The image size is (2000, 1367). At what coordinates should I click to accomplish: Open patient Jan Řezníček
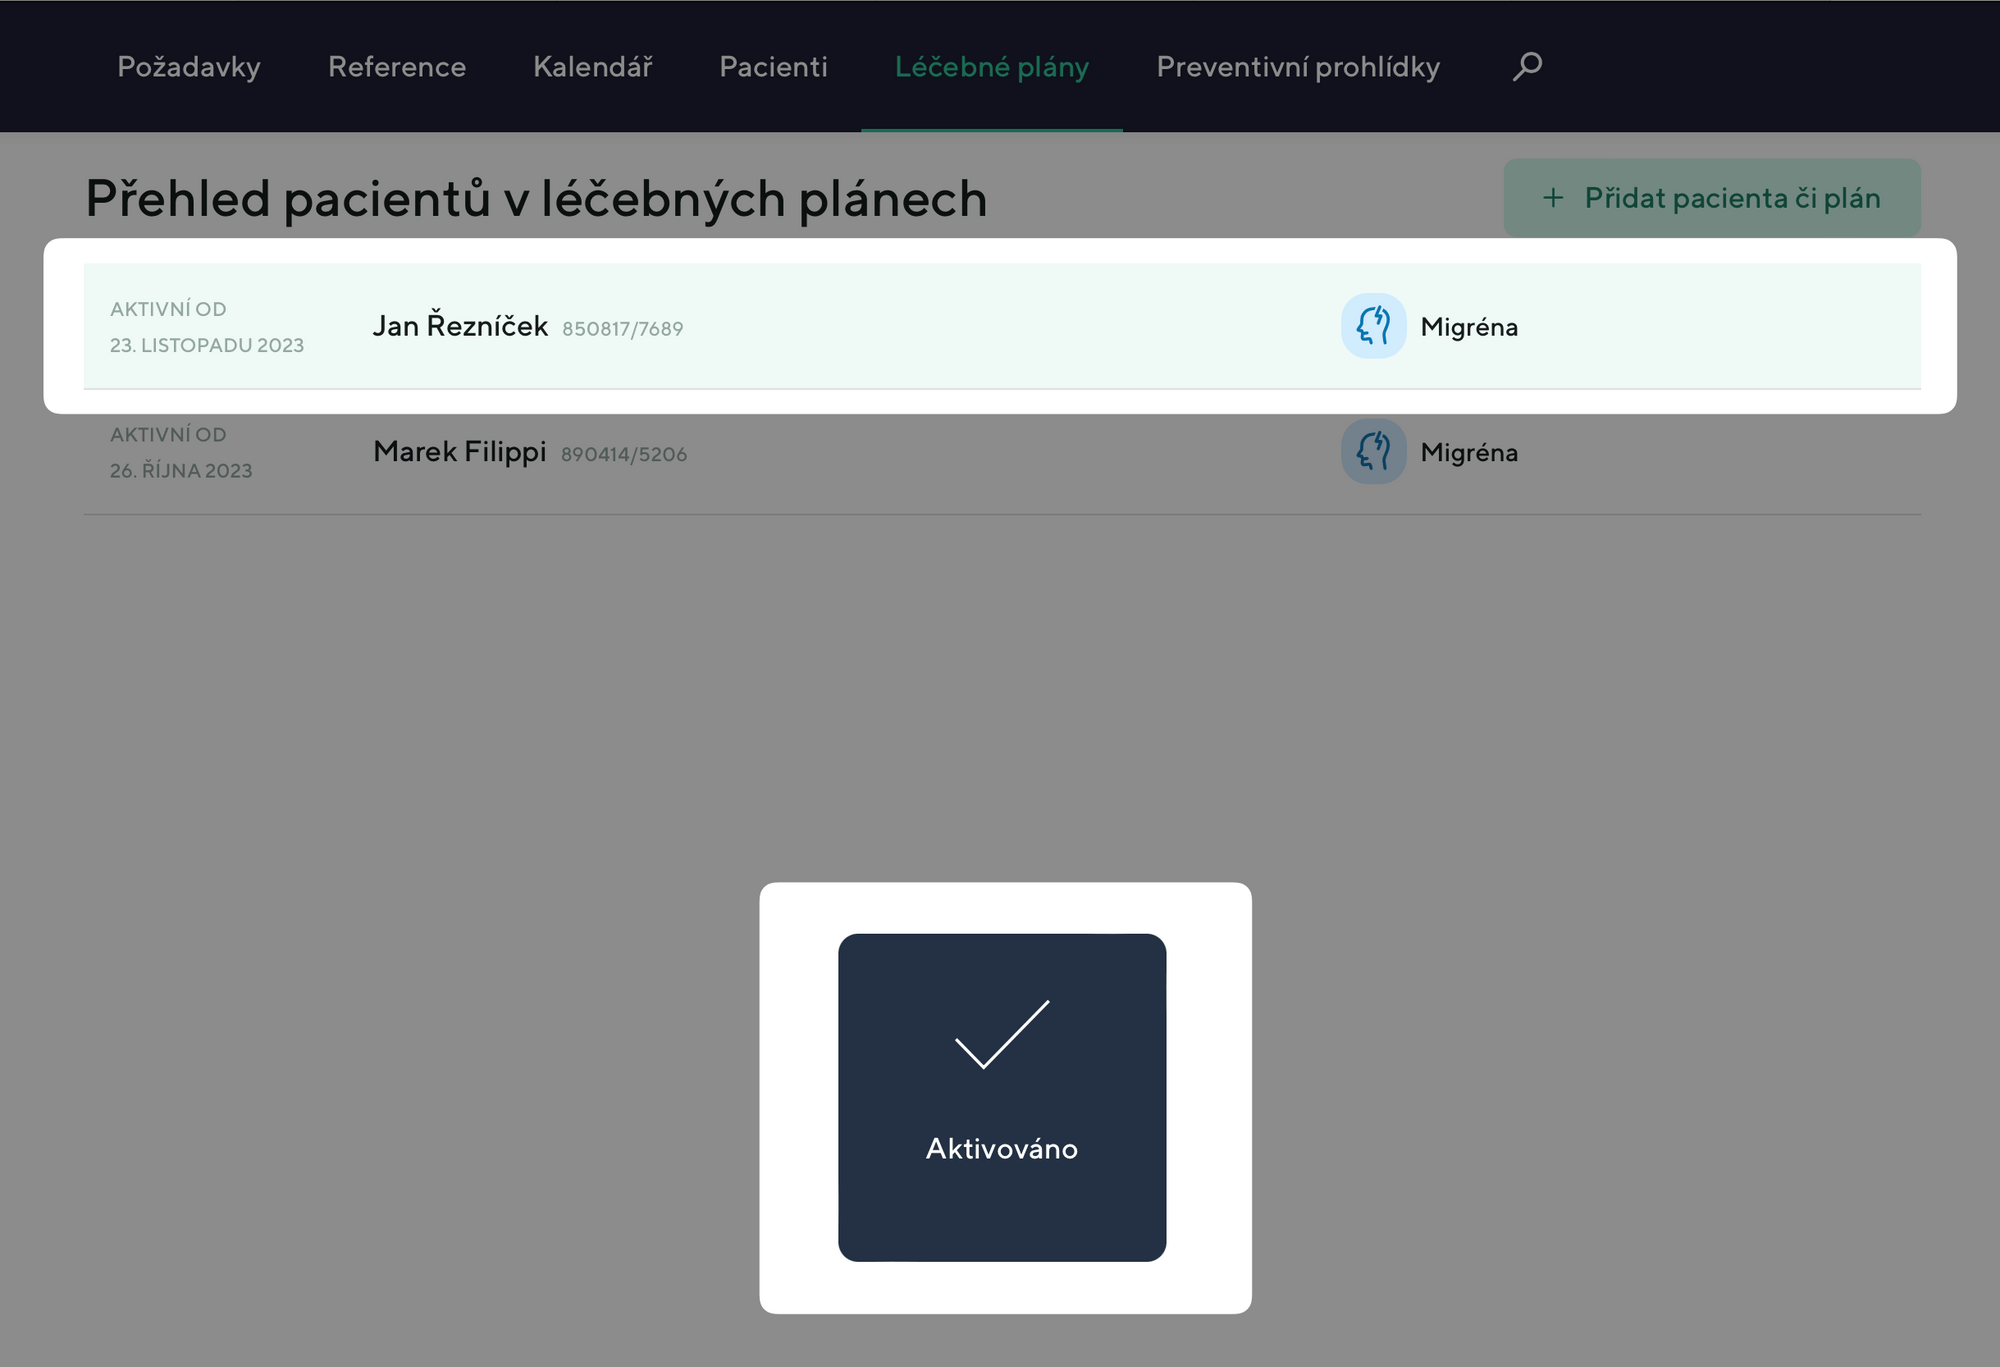coord(460,326)
